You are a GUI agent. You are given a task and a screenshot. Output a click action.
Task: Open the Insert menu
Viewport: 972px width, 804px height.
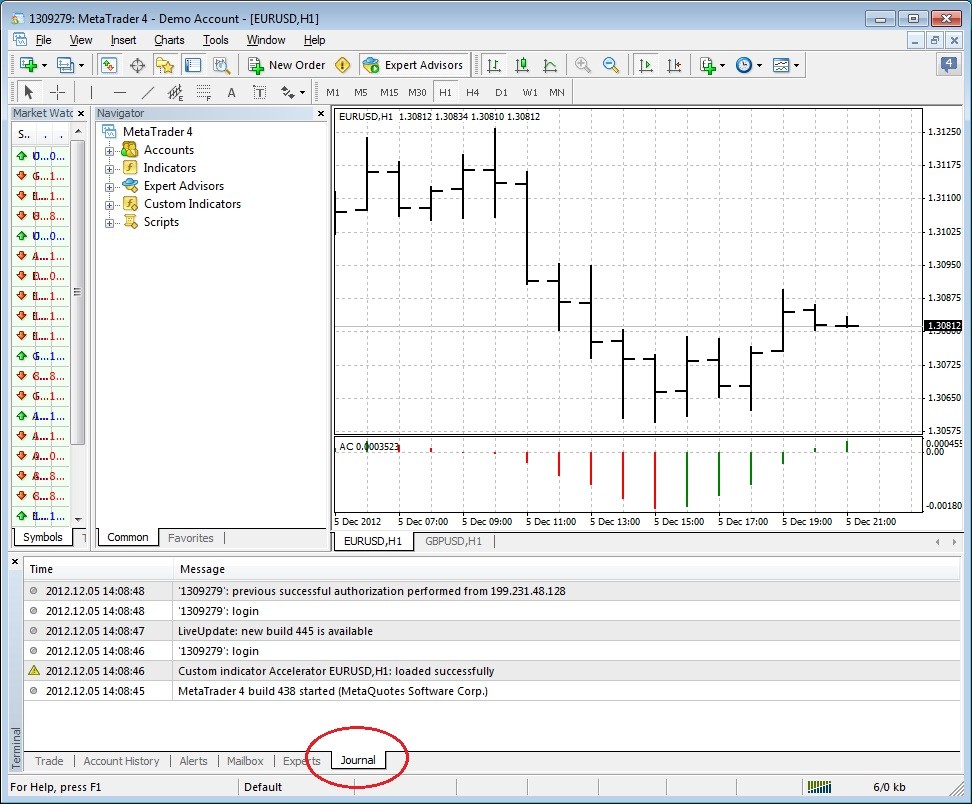pos(123,40)
